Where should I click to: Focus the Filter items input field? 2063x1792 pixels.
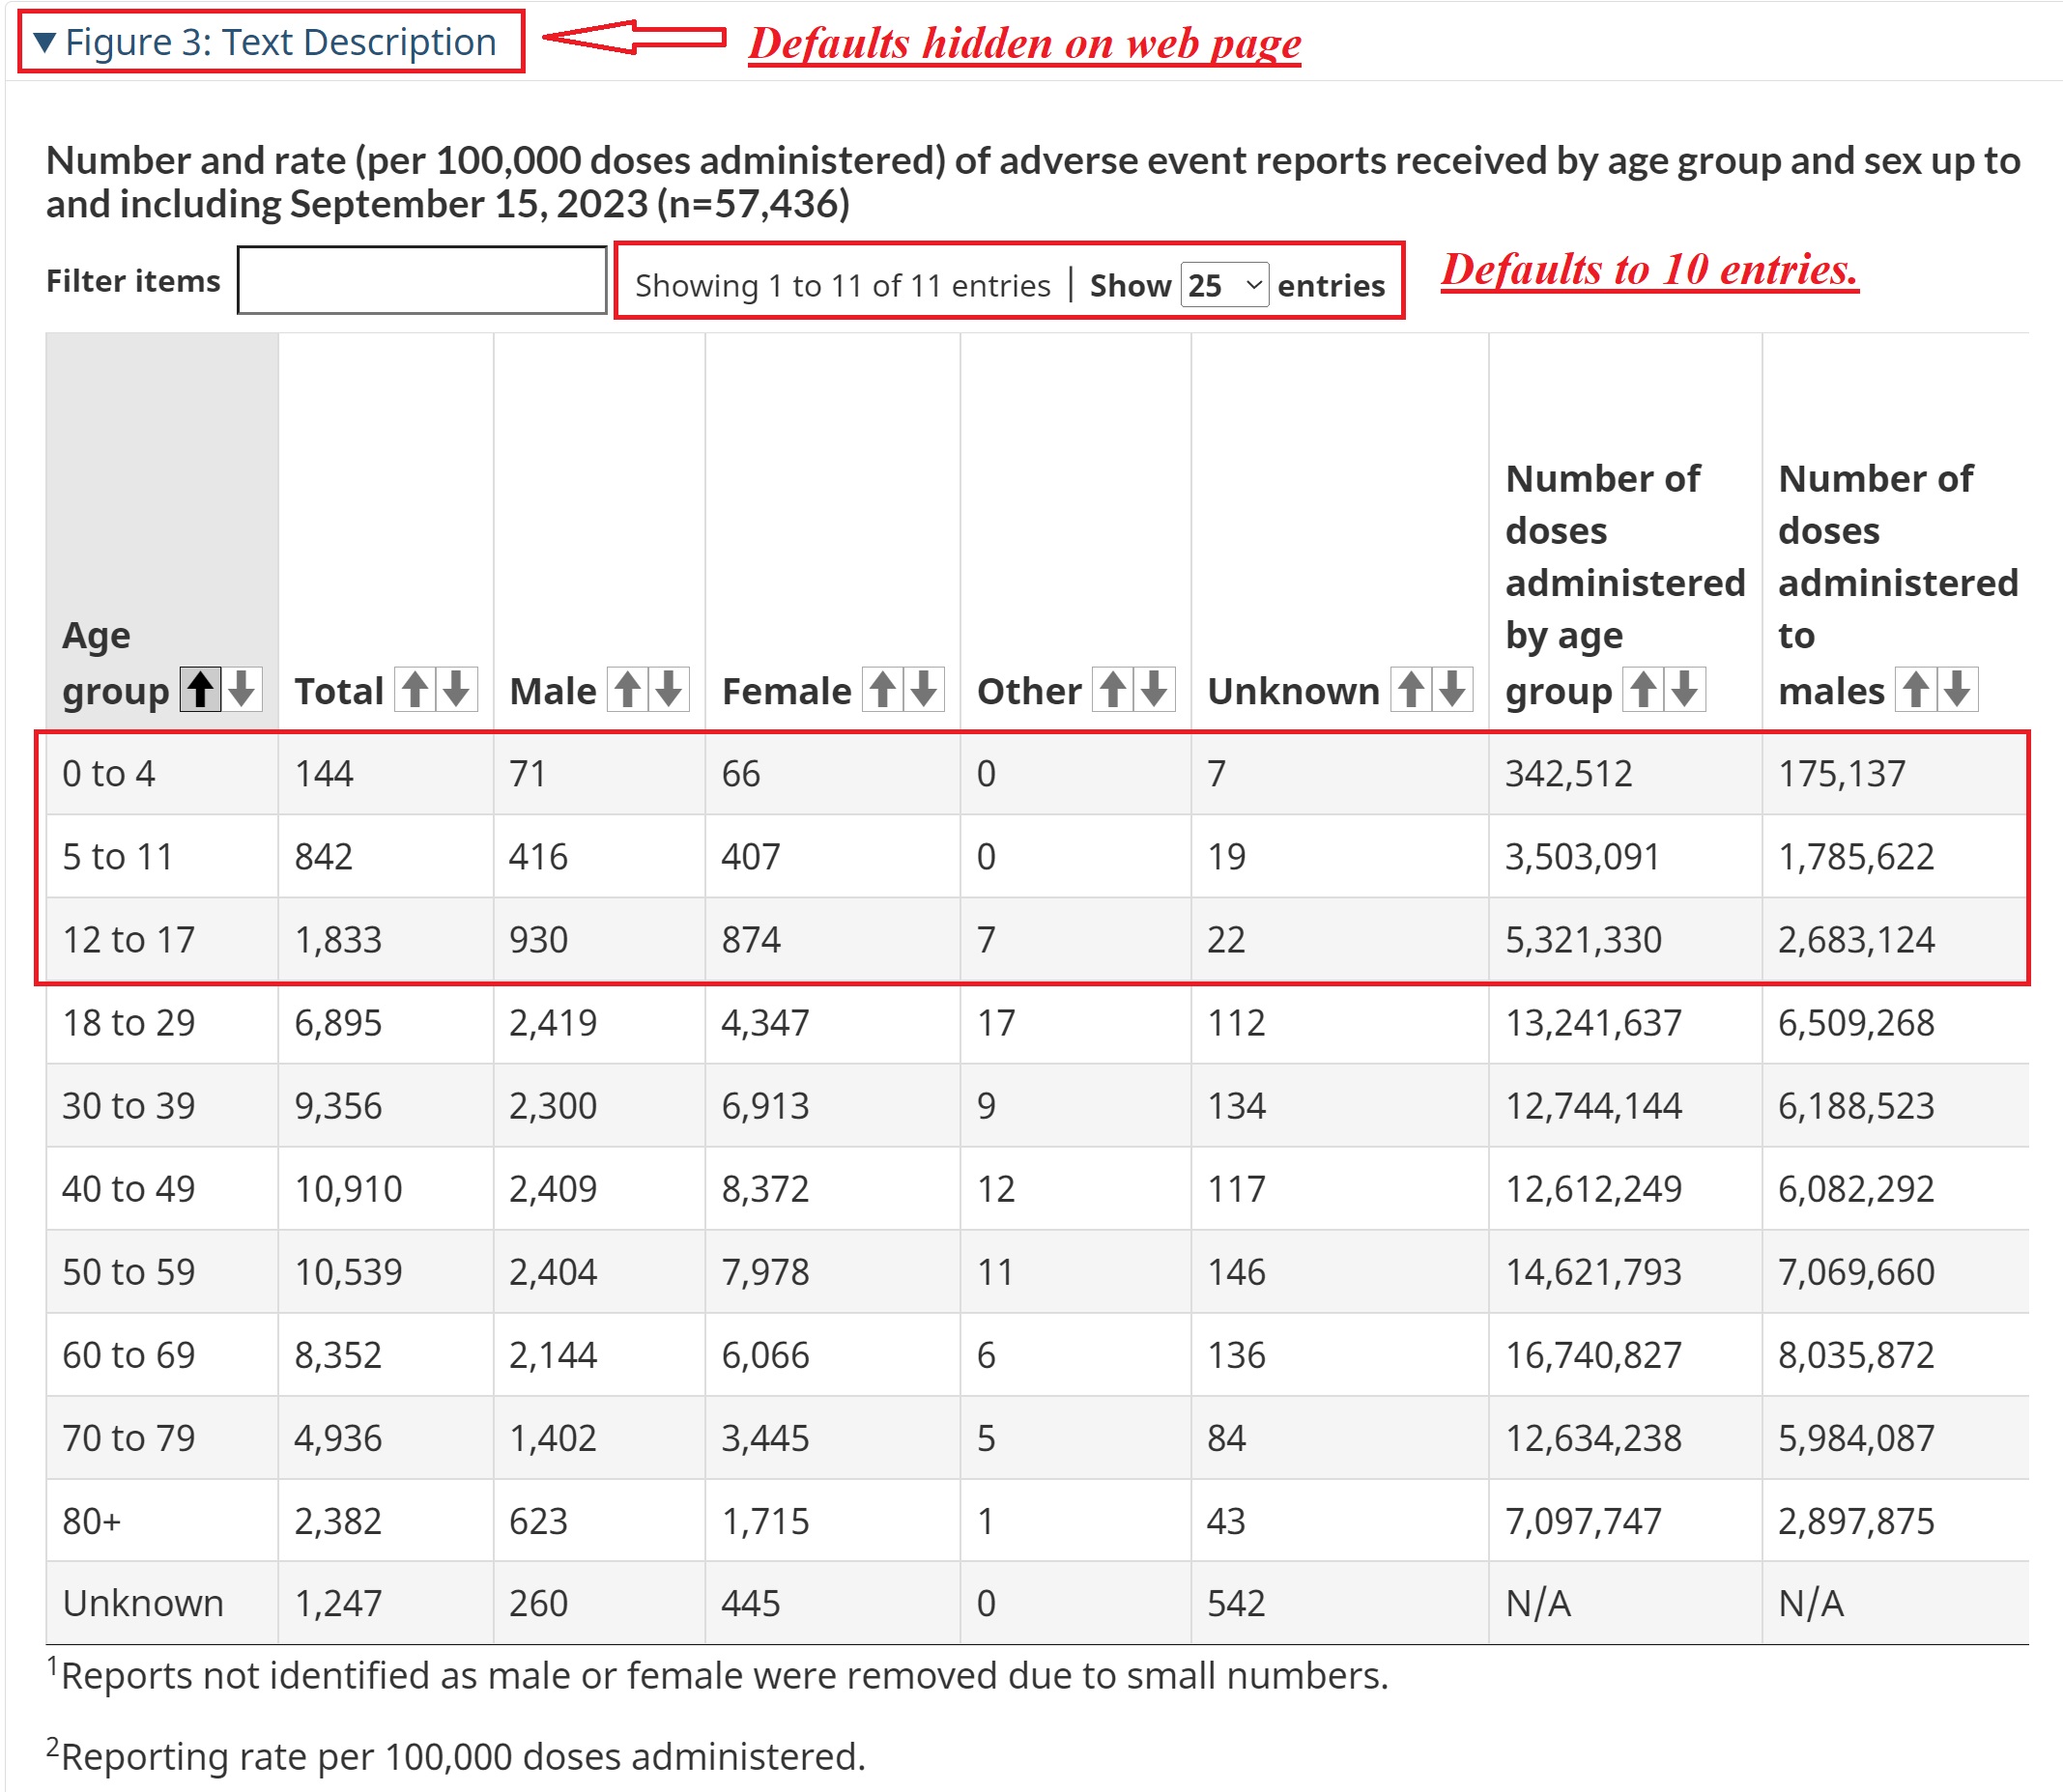pos(422,280)
